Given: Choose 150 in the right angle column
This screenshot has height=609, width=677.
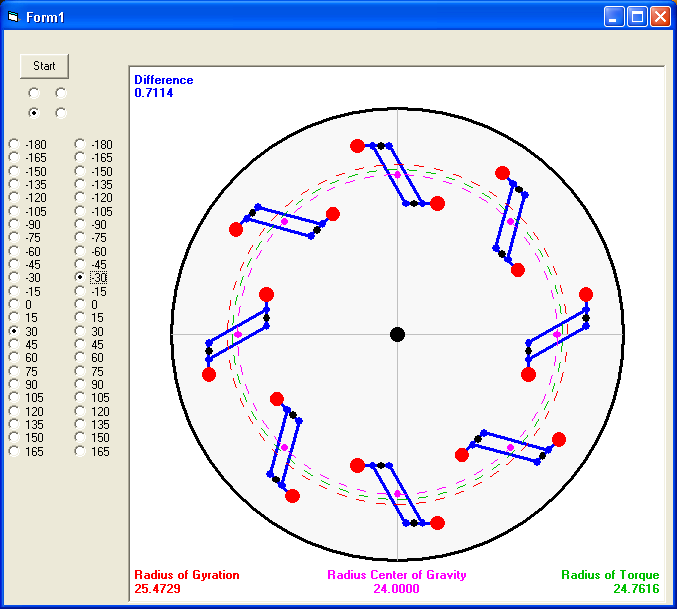Looking at the screenshot, I should pyautogui.click(x=92, y=438).
